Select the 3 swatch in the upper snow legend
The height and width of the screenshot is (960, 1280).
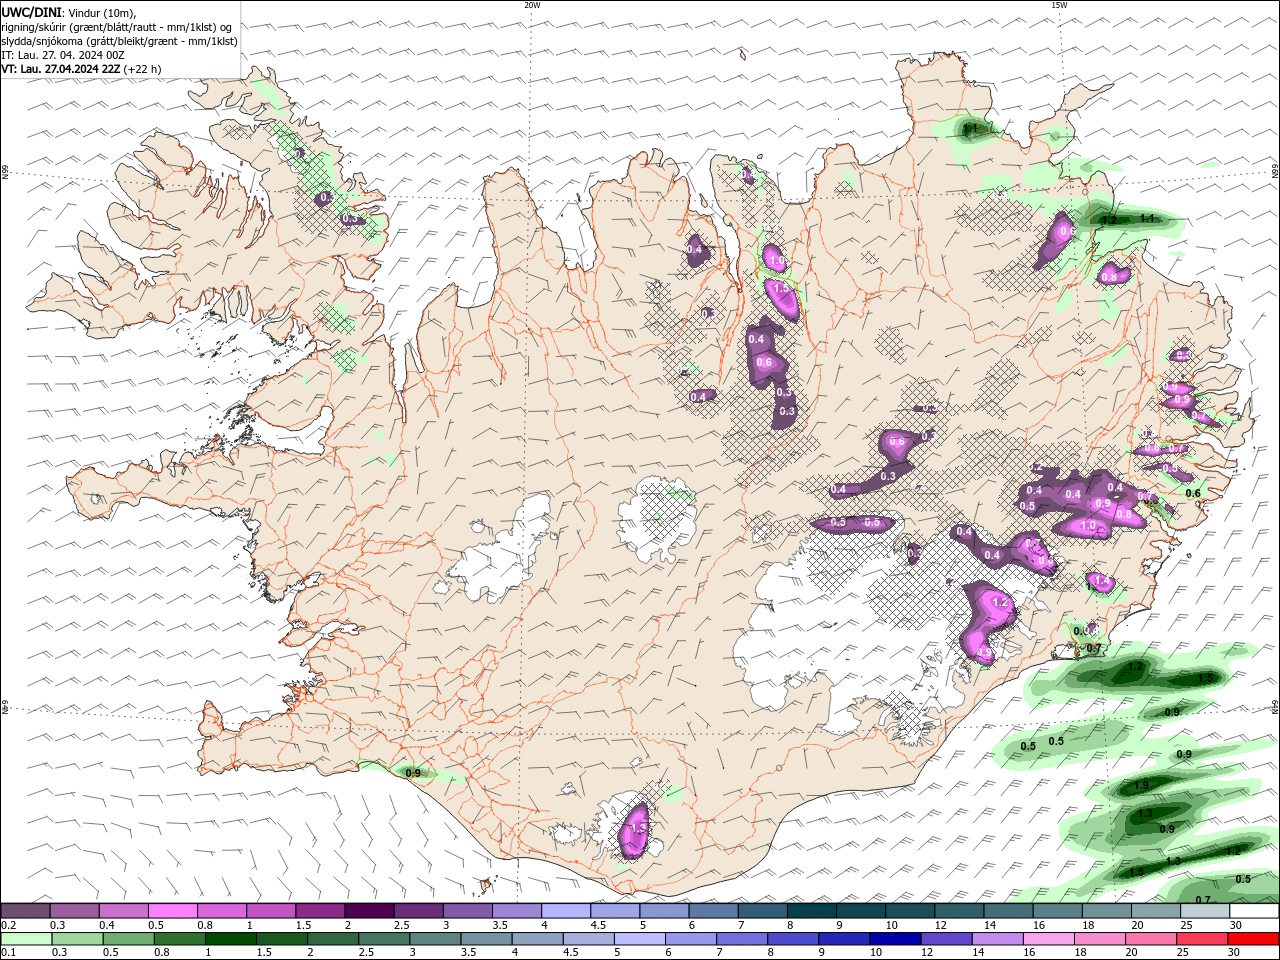pos(468,910)
